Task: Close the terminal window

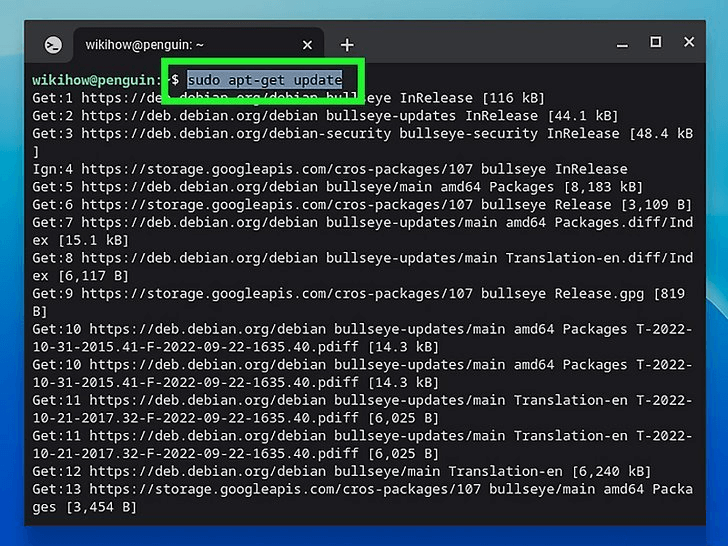Action: coord(689,42)
